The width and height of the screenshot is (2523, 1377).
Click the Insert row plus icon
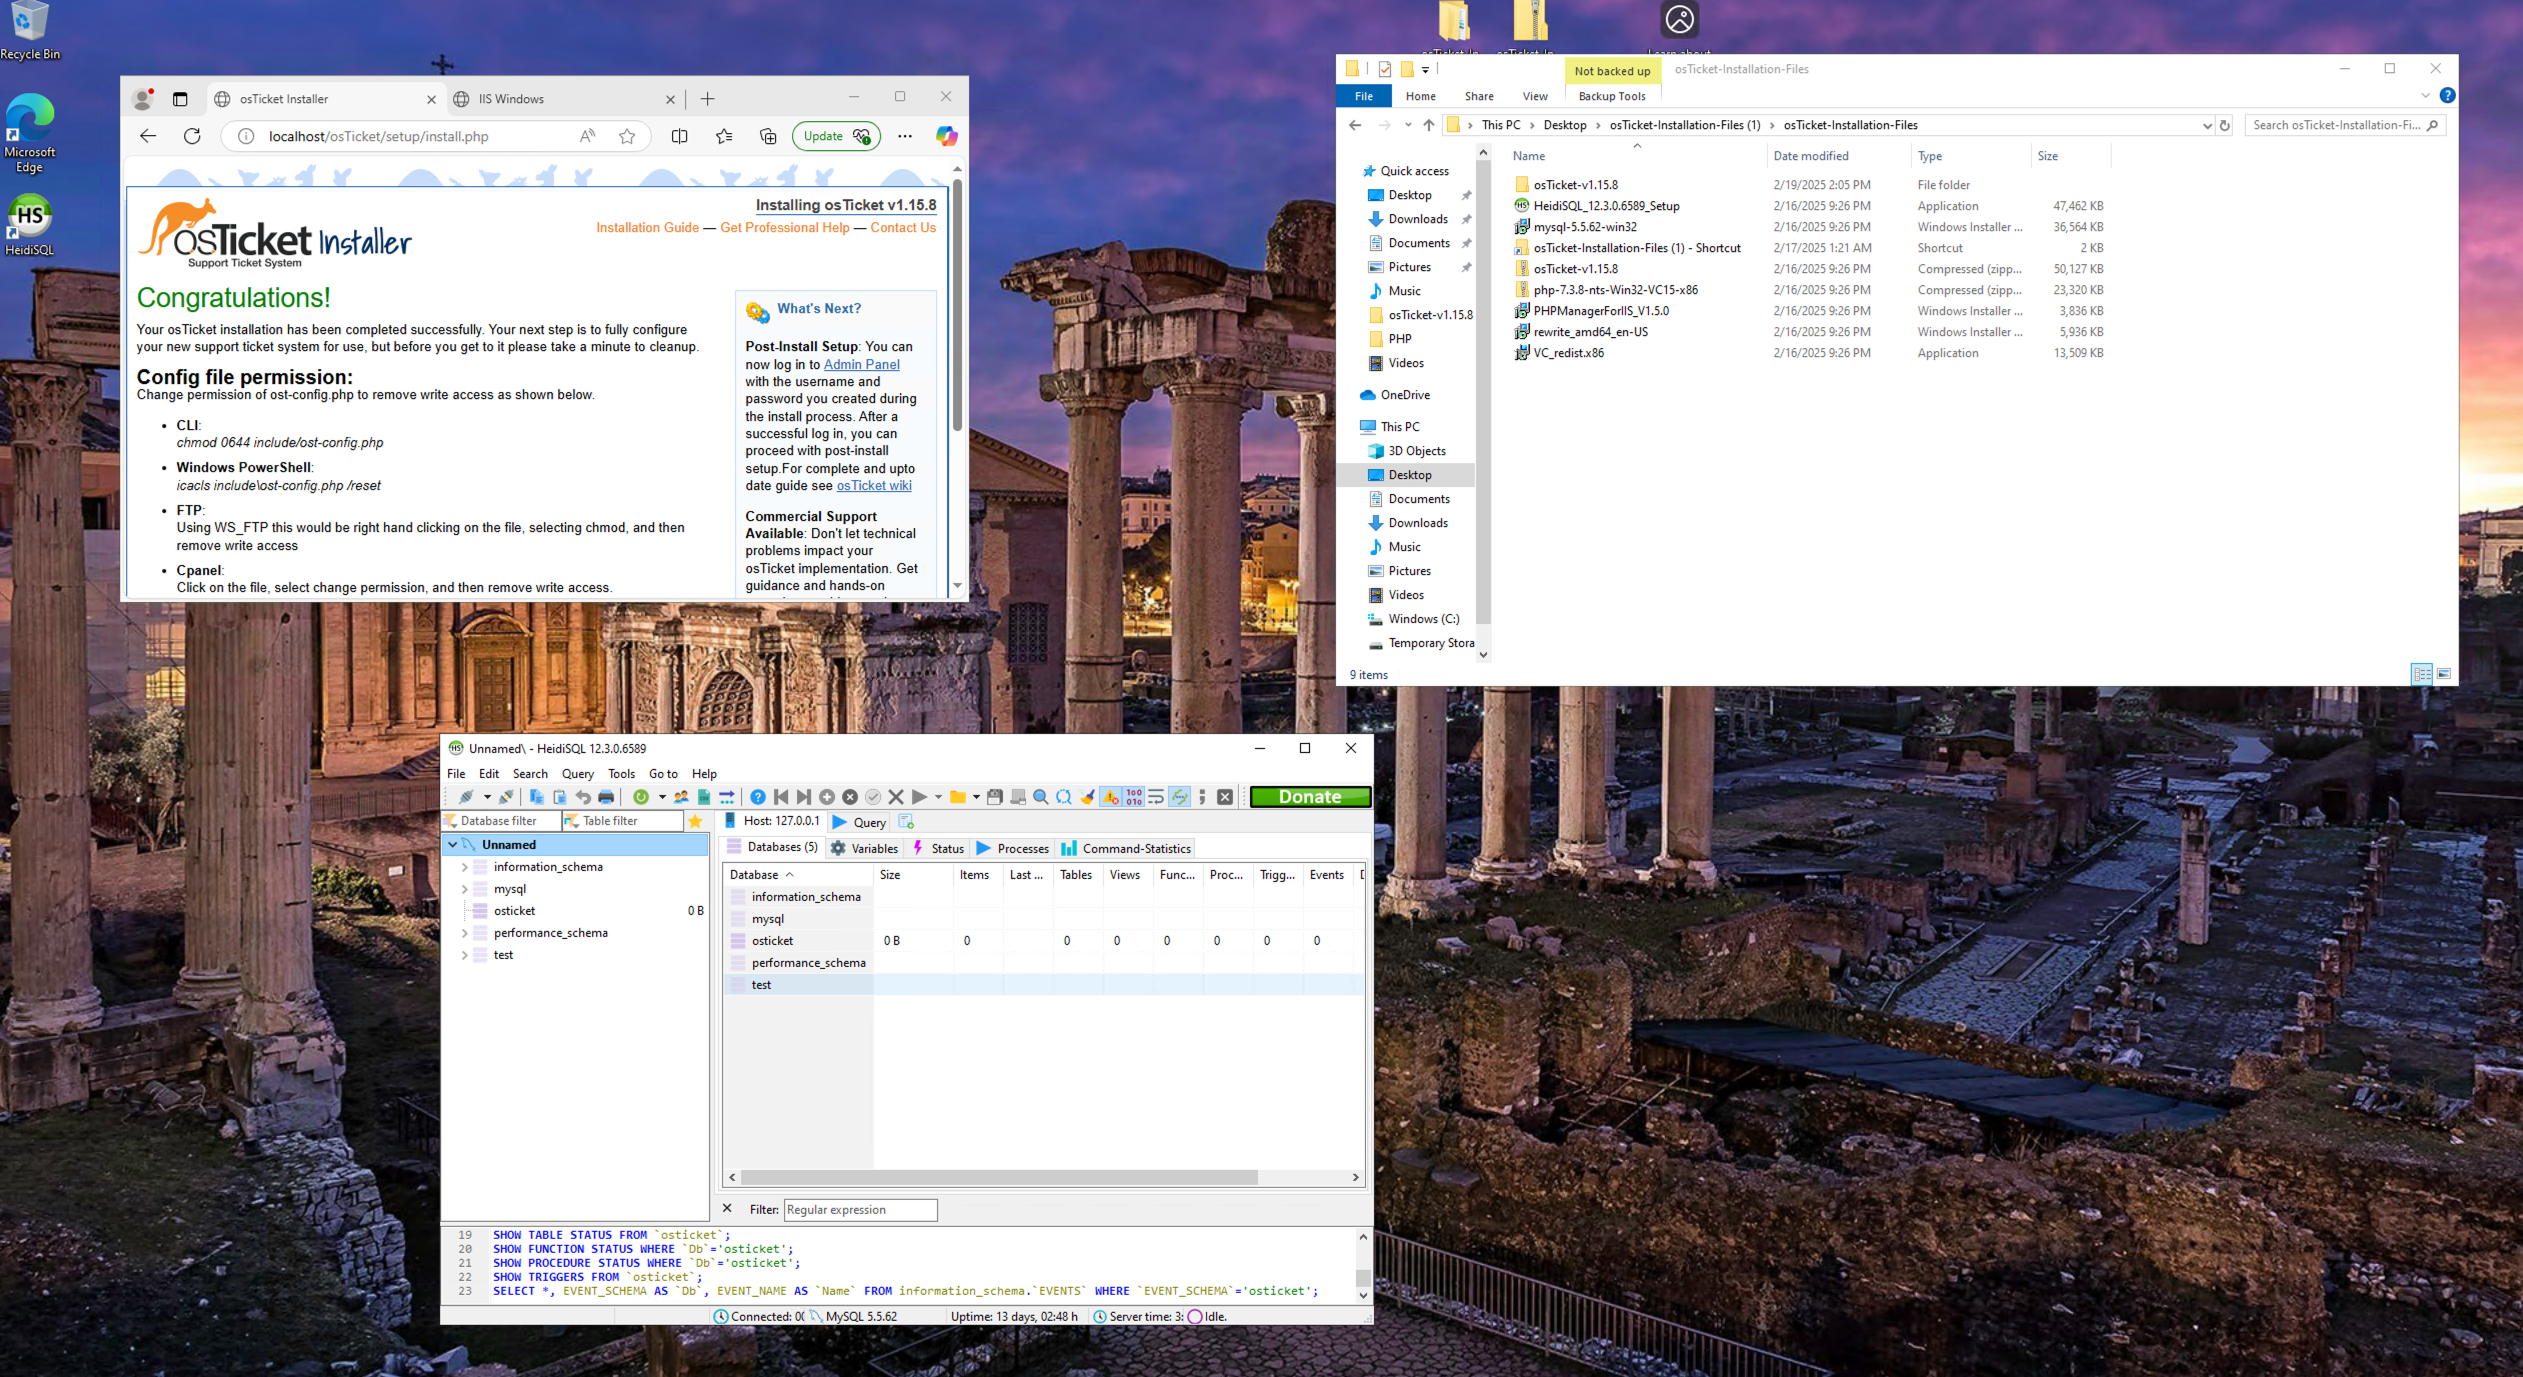827,797
